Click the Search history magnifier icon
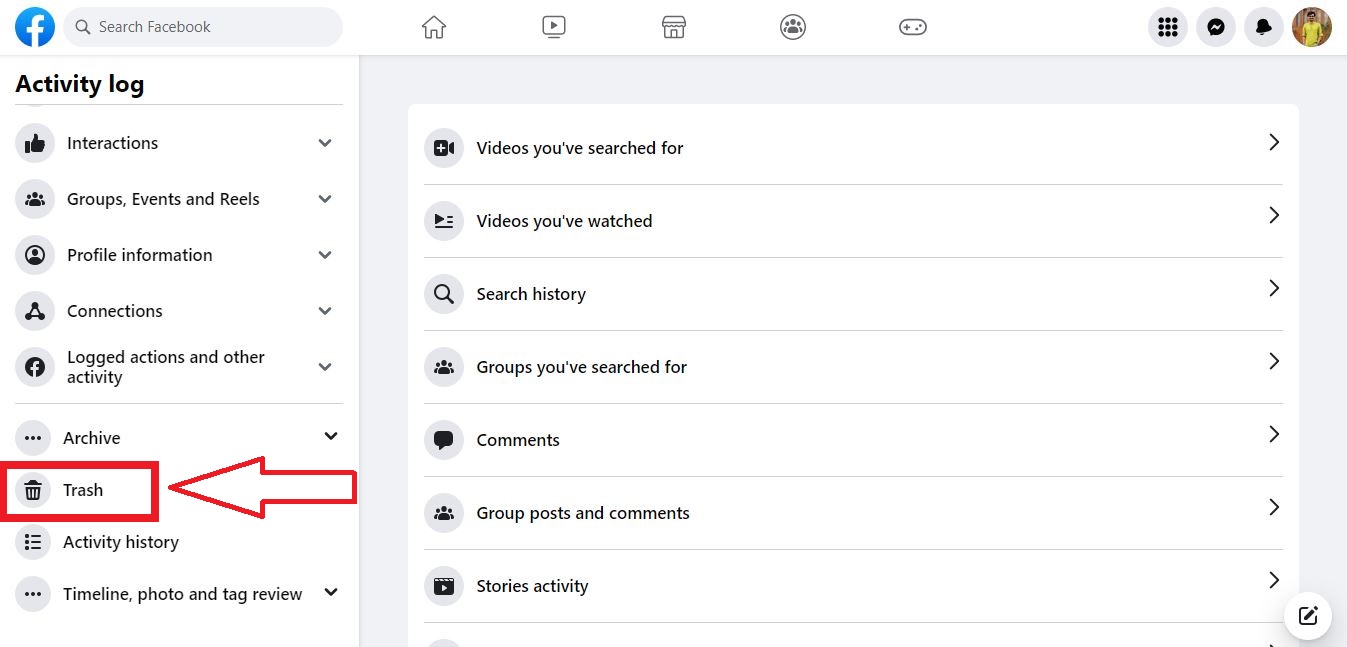1347x647 pixels. (x=444, y=294)
